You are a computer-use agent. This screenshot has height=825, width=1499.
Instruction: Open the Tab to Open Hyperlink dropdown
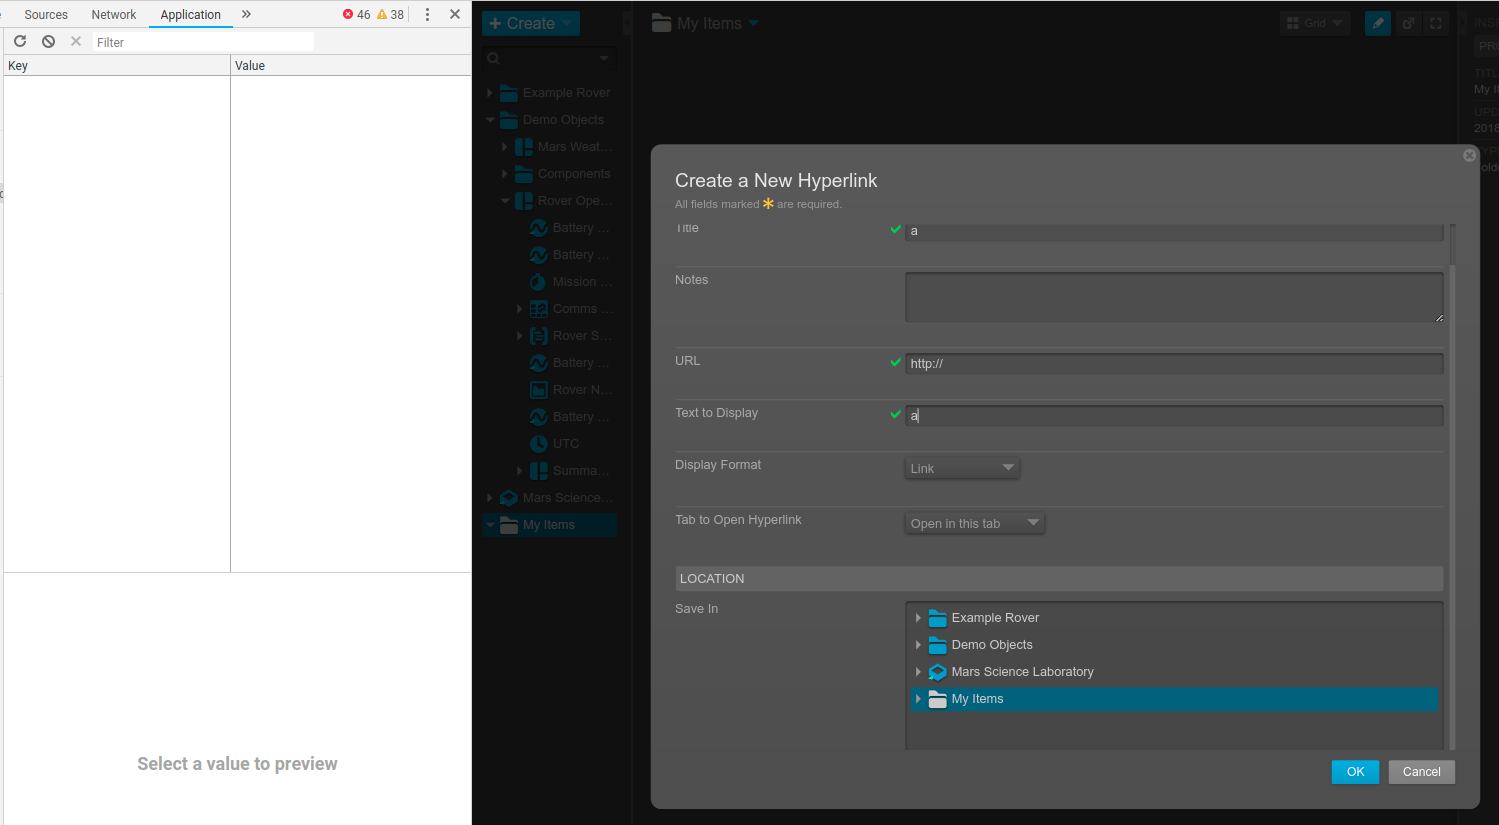pyautogui.click(x=973, y=522)
